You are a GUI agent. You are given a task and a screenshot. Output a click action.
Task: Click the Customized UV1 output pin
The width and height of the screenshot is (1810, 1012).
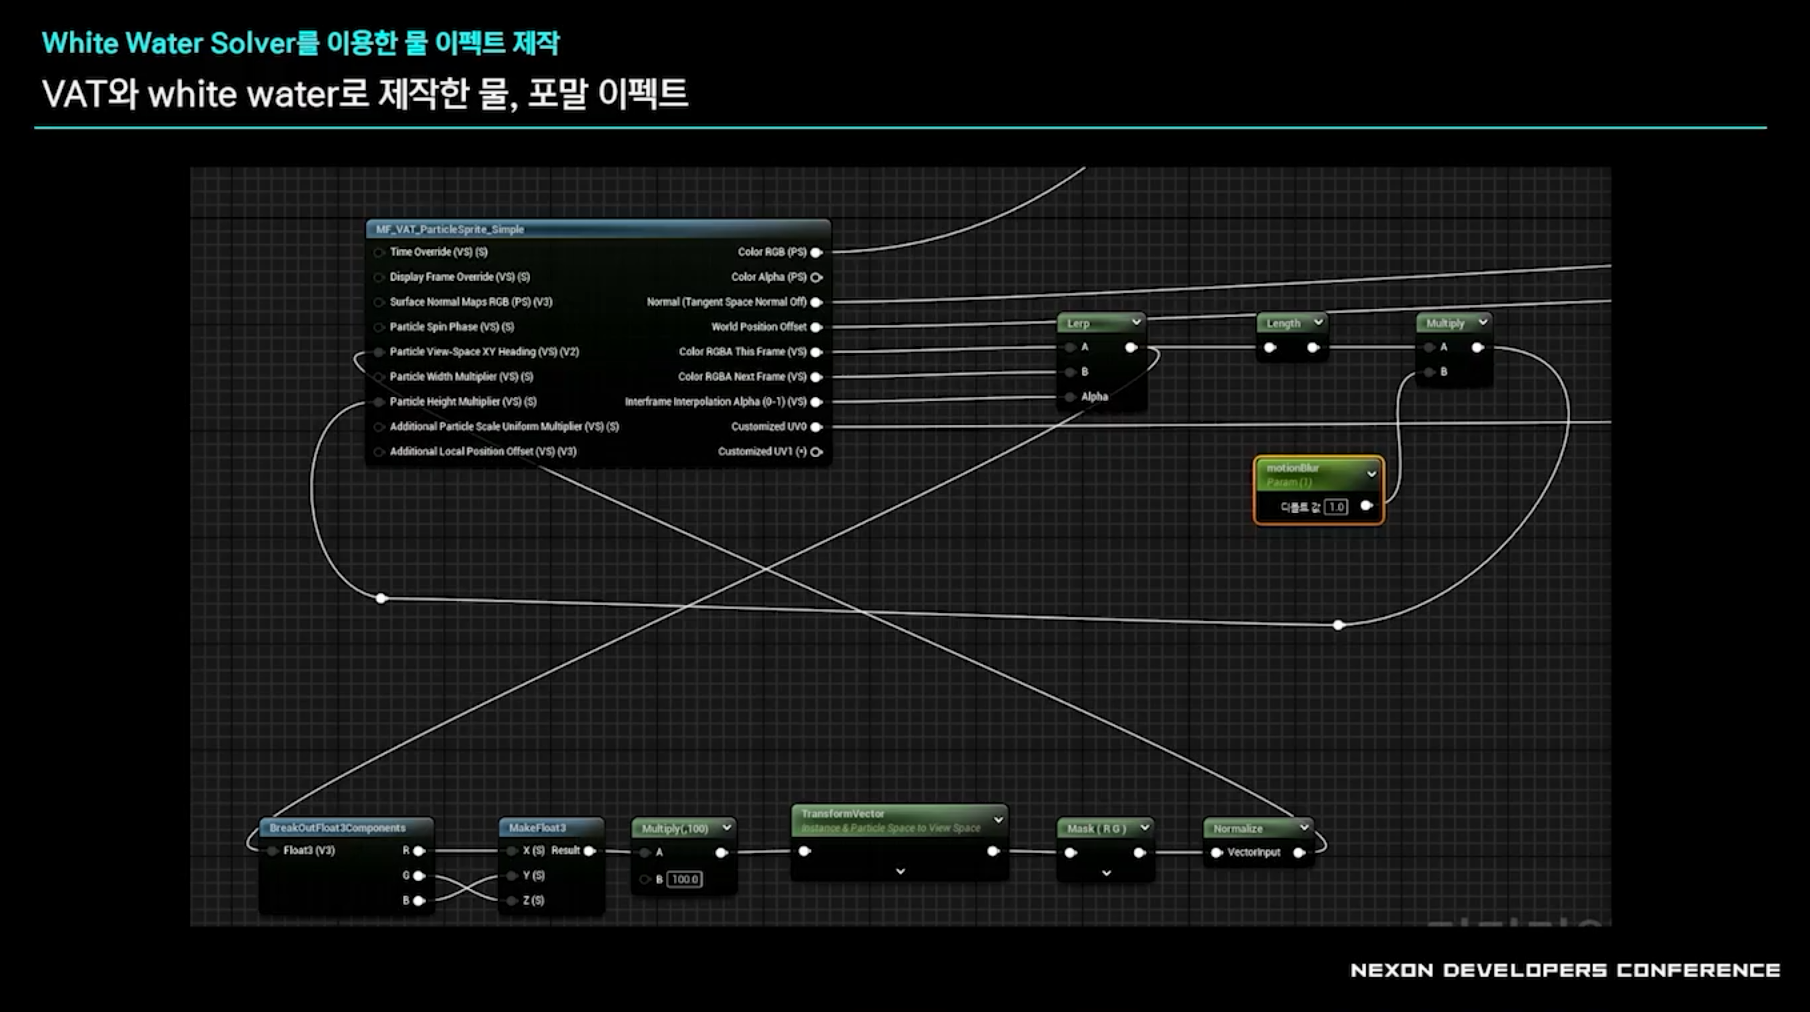[x=816, y=452]
